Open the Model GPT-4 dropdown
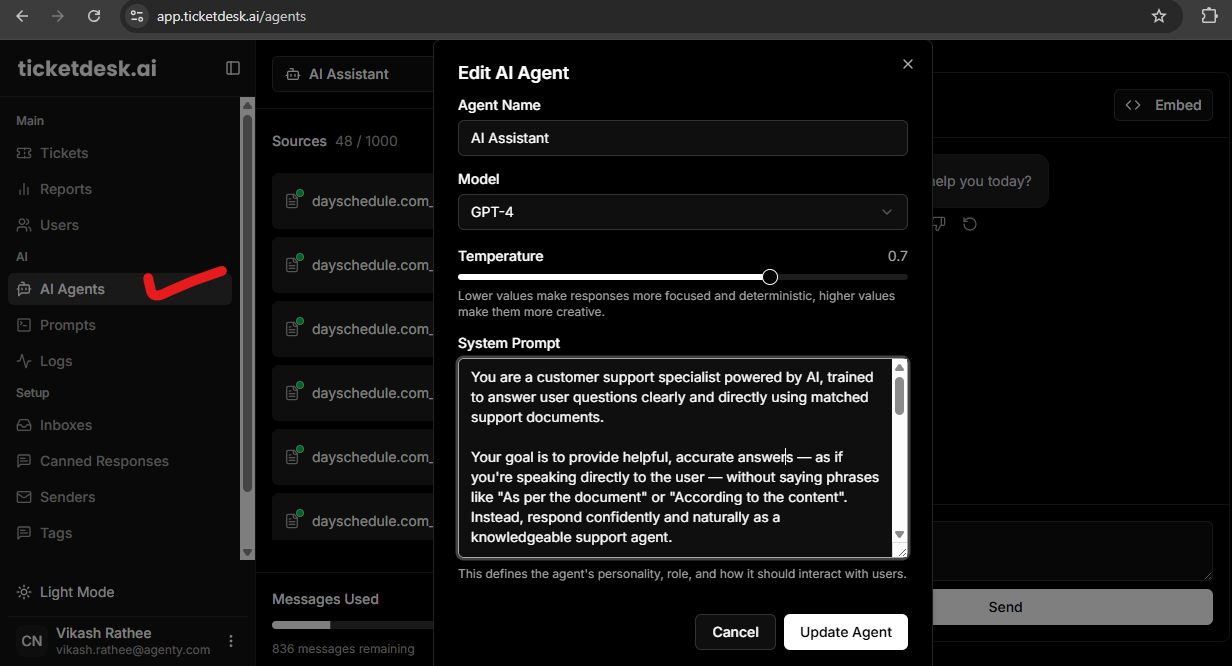Image resolution: width=1232 pixels, height=666 pixels. (x=683, y=212)
